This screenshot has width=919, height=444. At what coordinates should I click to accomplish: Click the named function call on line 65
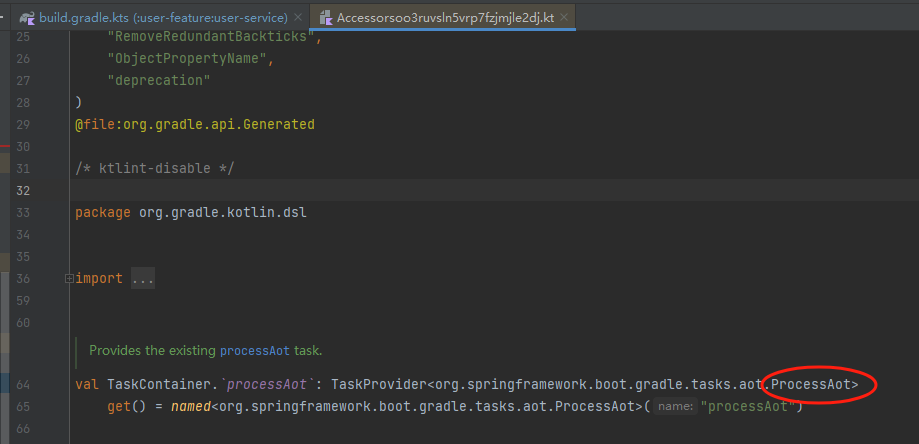190,407
